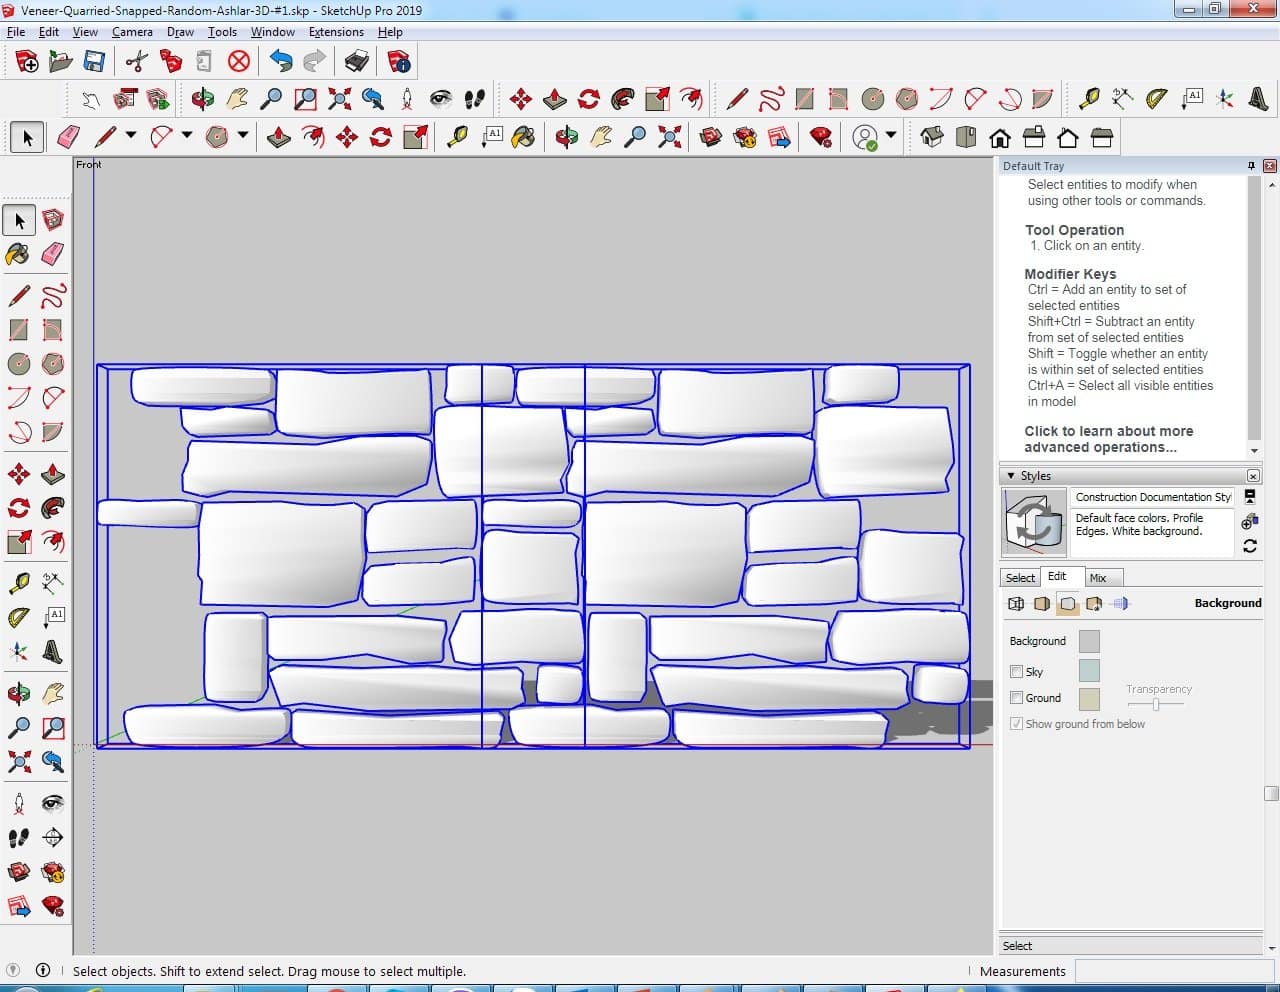Select the Eraser tool in left toolbar
1280x992 pixels.
(x=53, y=254)
